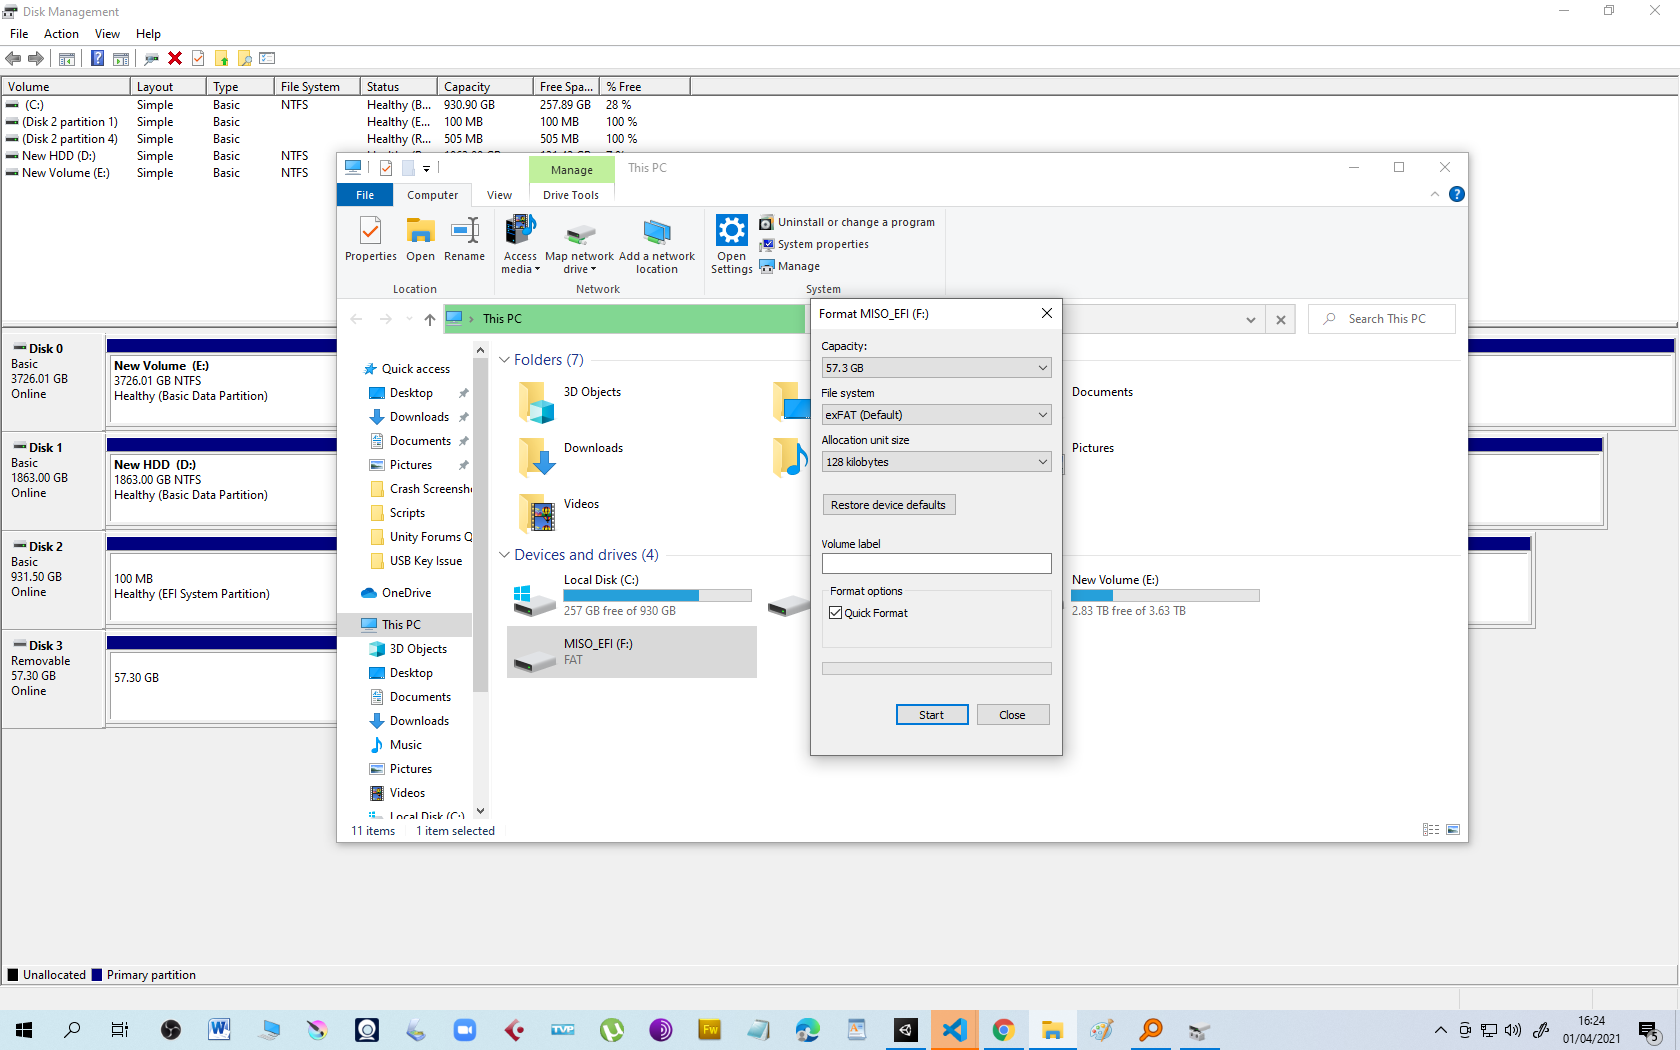Open Visual Studio Code from taskbar
1680x1050 pixels.
pyautogui.click(x=955, y=1030)
